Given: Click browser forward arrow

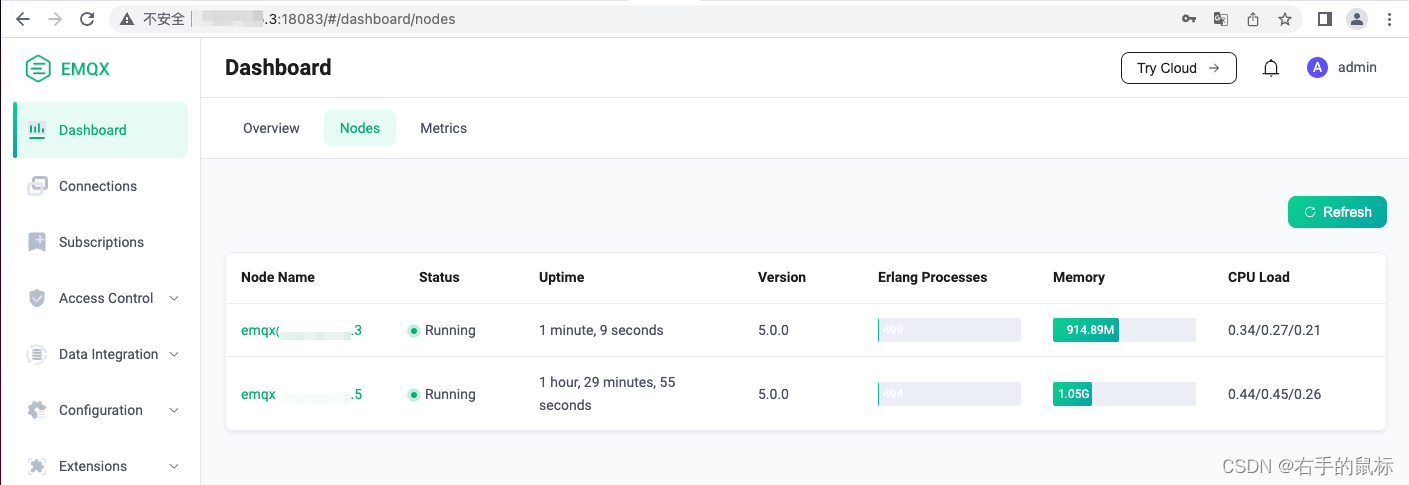Looking at the screenshot, I should 55,19.
